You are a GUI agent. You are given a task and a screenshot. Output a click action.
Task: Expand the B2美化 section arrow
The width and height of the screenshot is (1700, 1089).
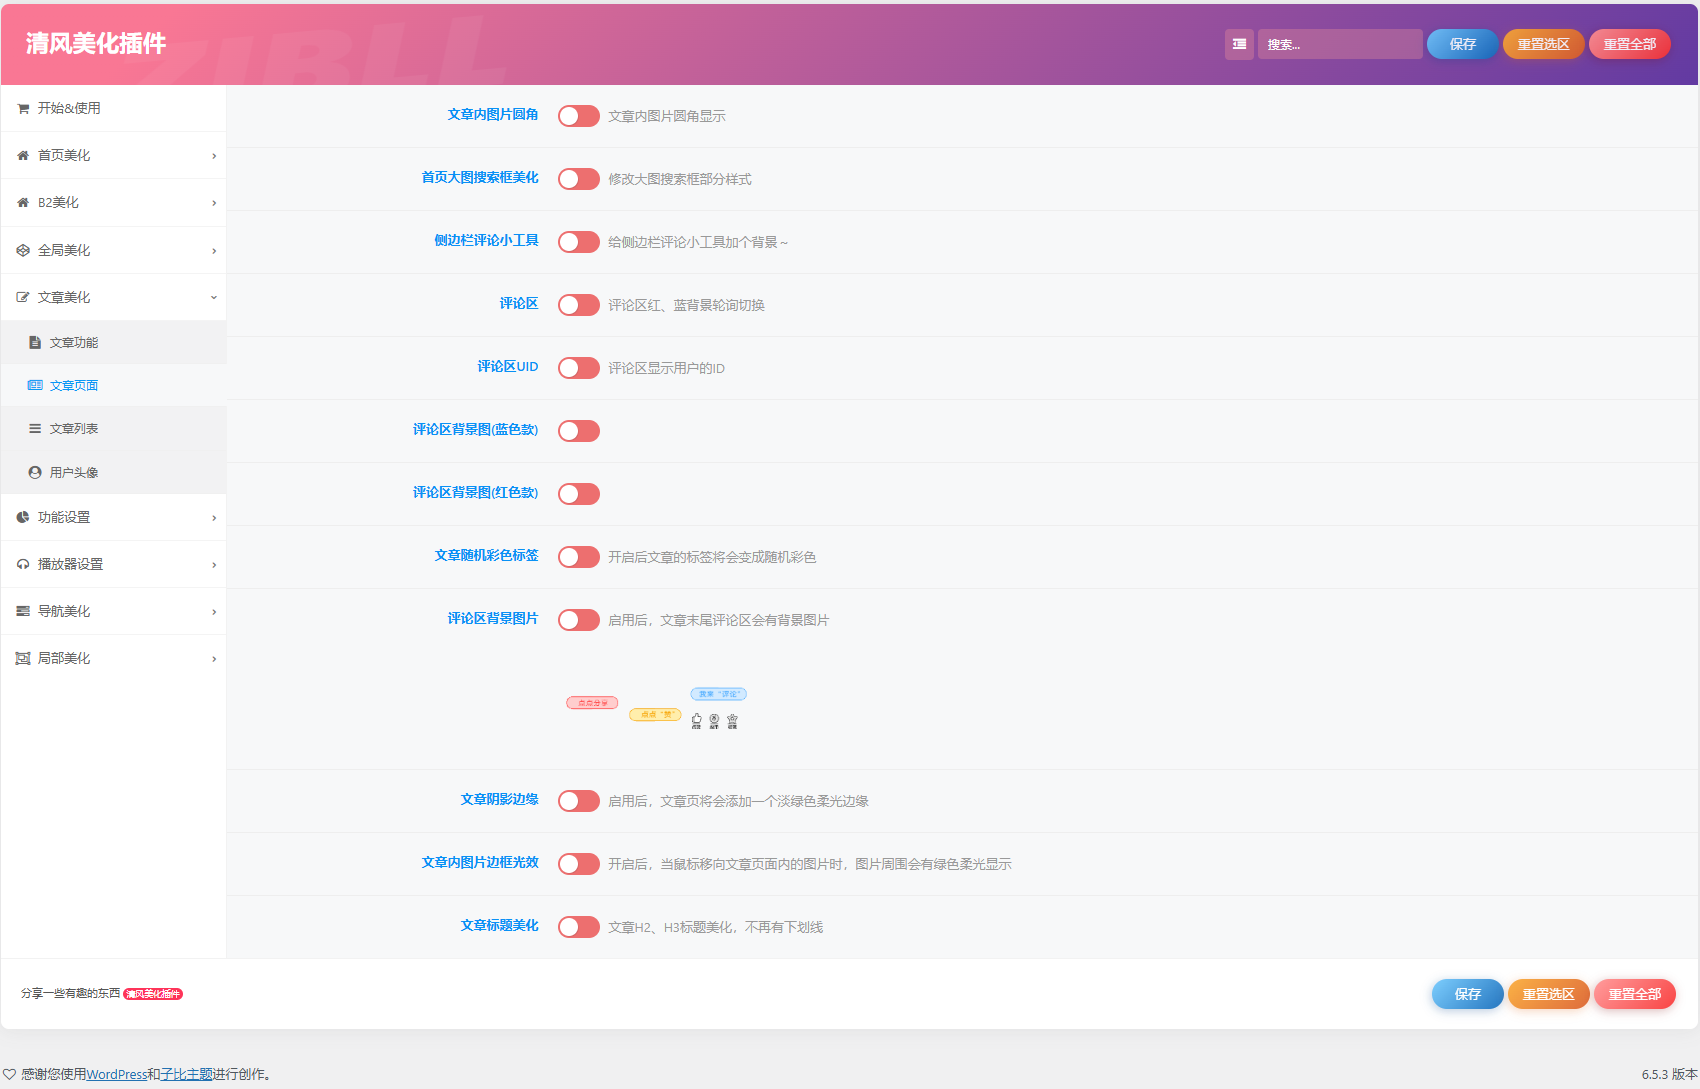(x=214, y=203)
